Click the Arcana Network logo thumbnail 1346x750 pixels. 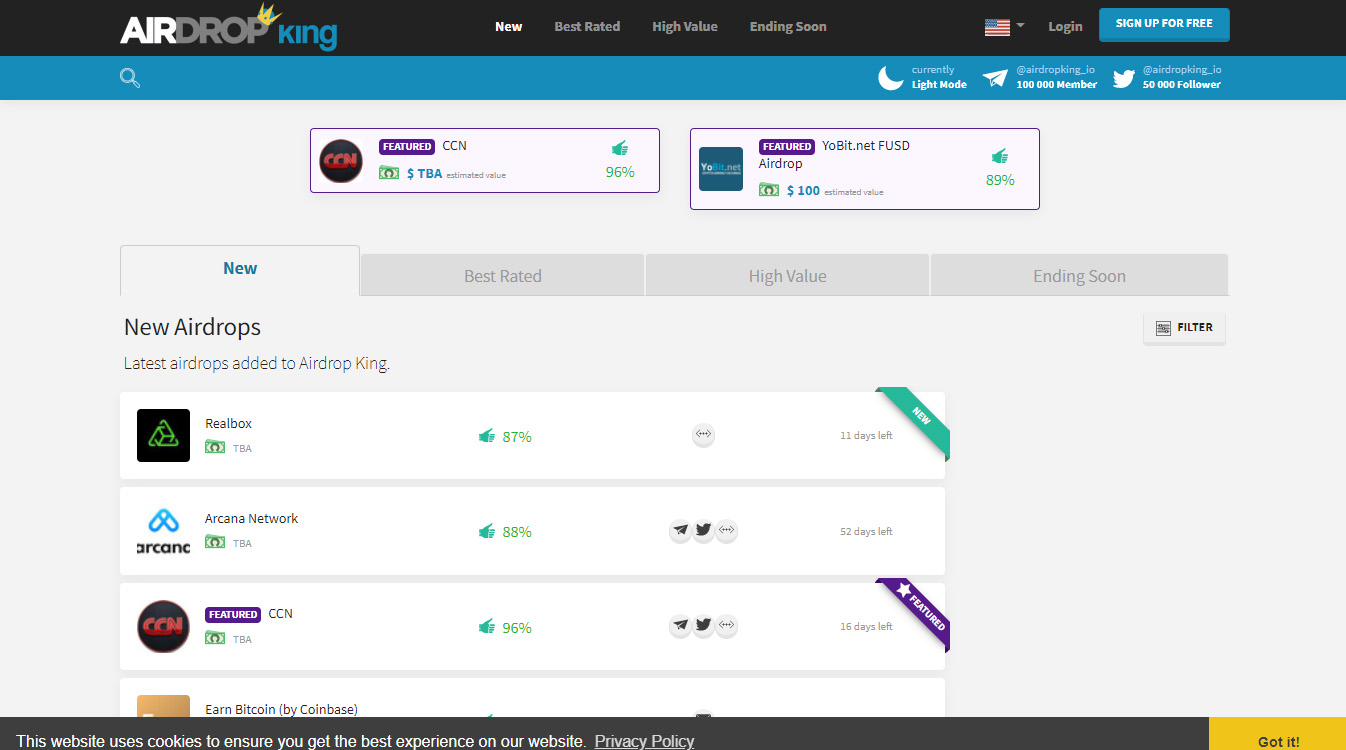point(163,531)
